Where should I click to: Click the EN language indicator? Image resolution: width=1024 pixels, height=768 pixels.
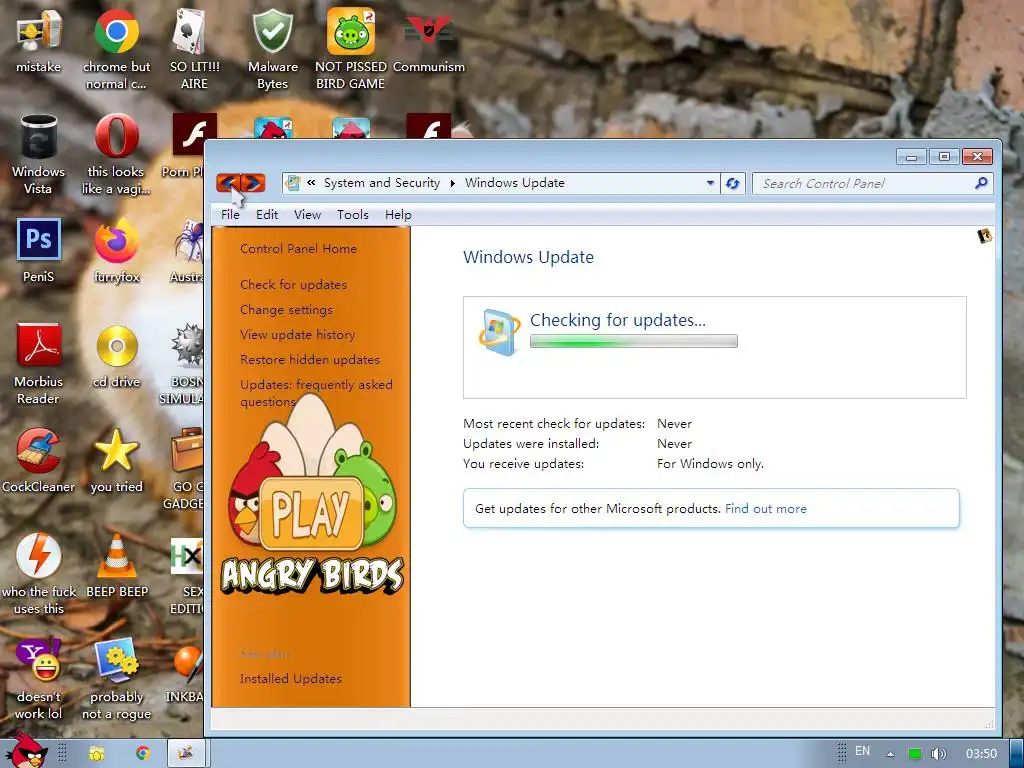coord(862,751)
